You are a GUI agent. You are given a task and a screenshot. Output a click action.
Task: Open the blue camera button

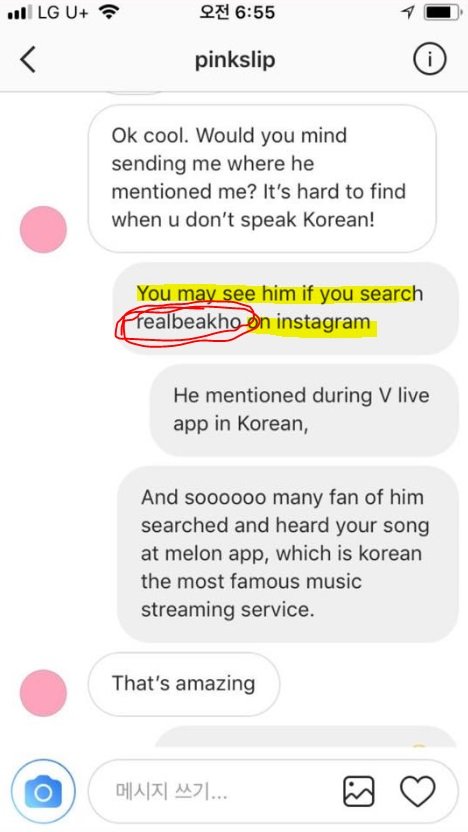pos(43,791)
